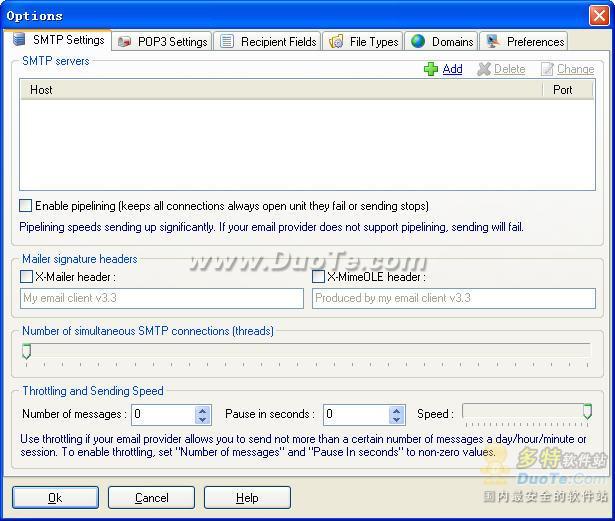This screenshot has height=521, width=615.
Task: Click the X-MimeOLE header text field
Action: click(454, 298)
